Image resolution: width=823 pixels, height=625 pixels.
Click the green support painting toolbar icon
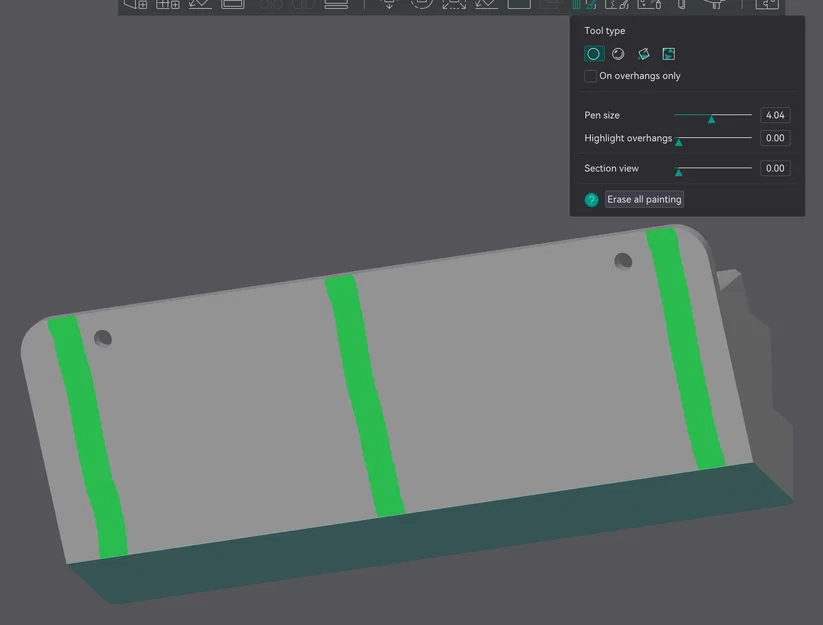coord(584,5)
